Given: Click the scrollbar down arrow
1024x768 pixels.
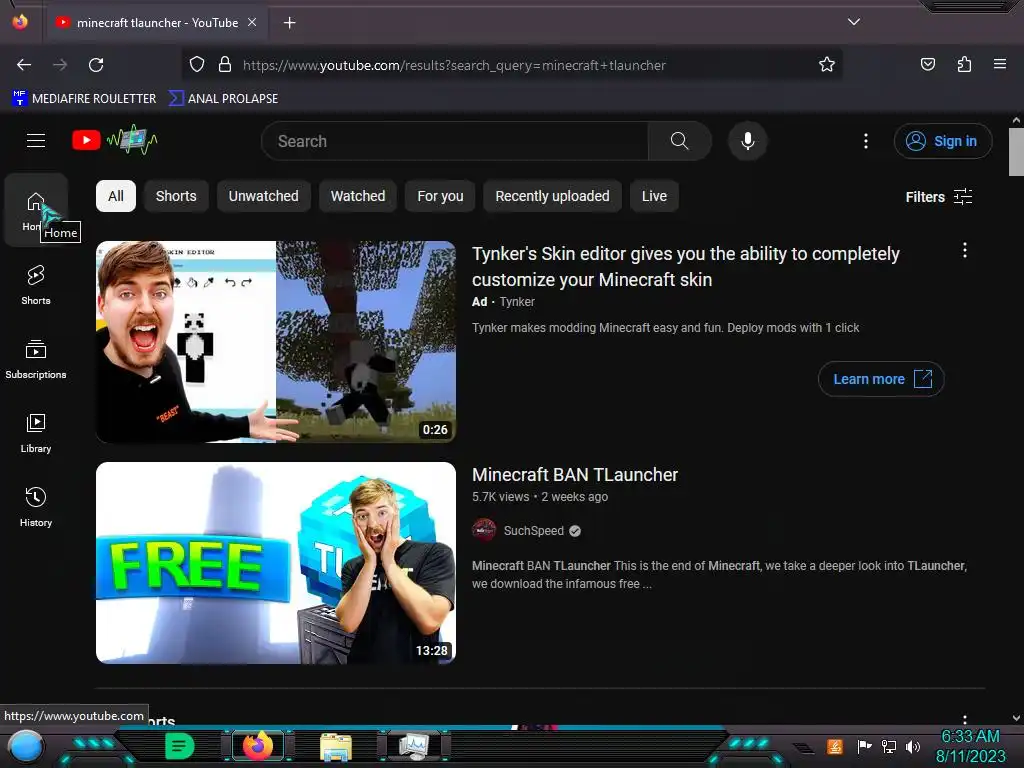Looking at the screenshot, I should click(x=1016, y=718).
